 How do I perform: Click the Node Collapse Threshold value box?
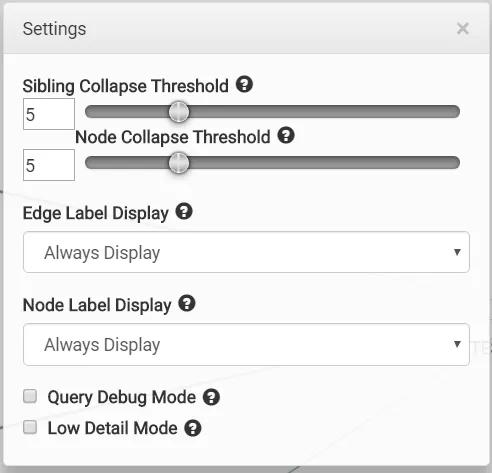pos(49,165)
